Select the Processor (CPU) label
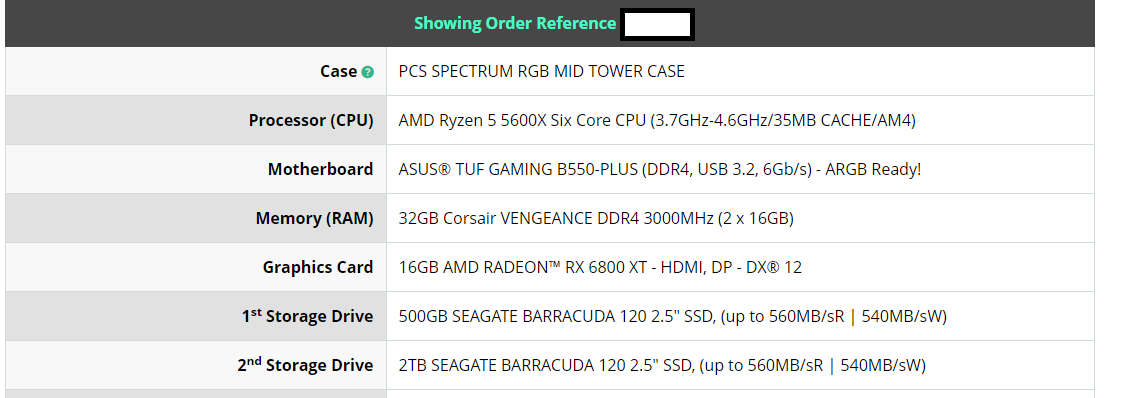The image size is (1134, 398). click(x=311, y=120)
